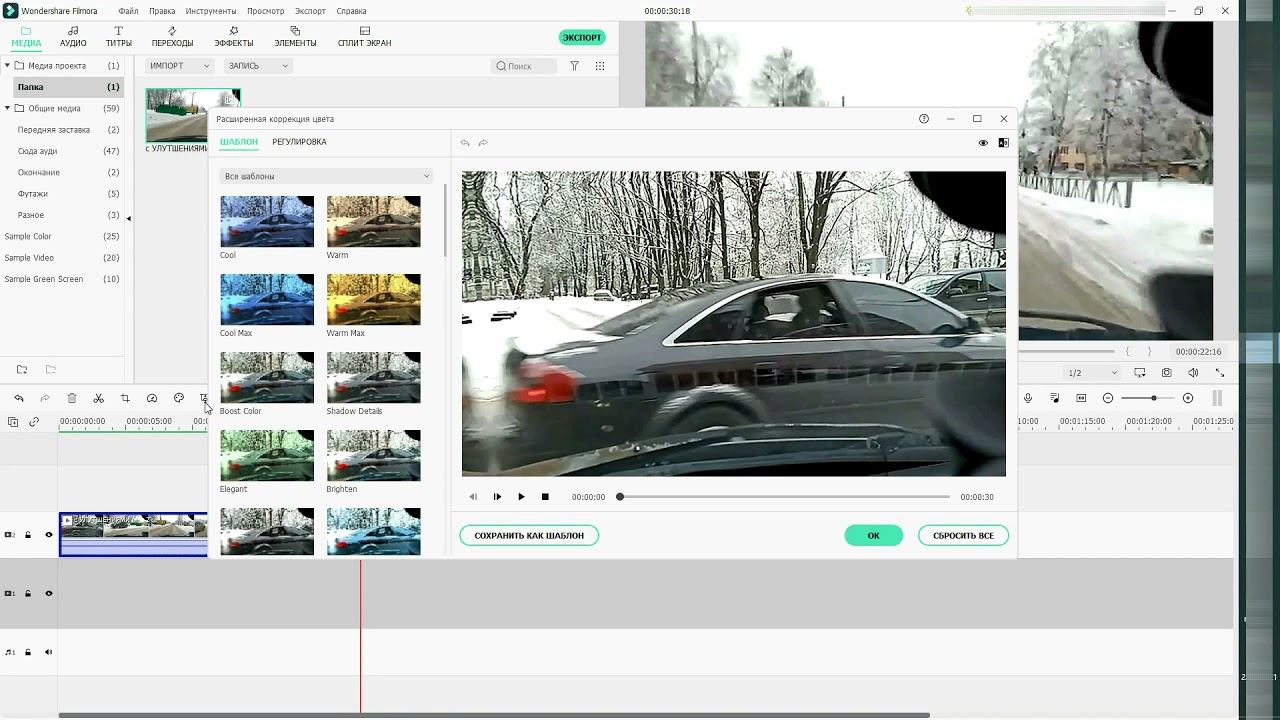Screen dimensions: 1280x720
Task: Switch media library to grid view icon
Action: [x=600, y=66]
